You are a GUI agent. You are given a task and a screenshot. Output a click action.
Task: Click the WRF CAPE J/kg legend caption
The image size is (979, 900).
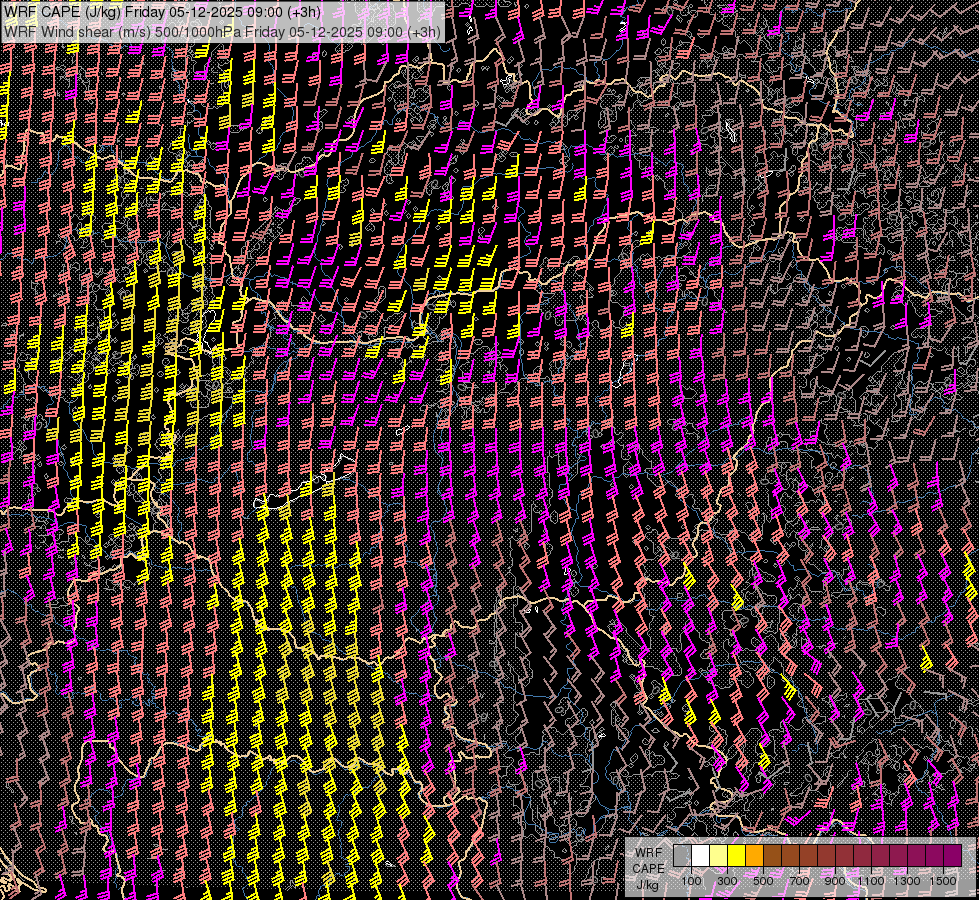tap(648, 868)
